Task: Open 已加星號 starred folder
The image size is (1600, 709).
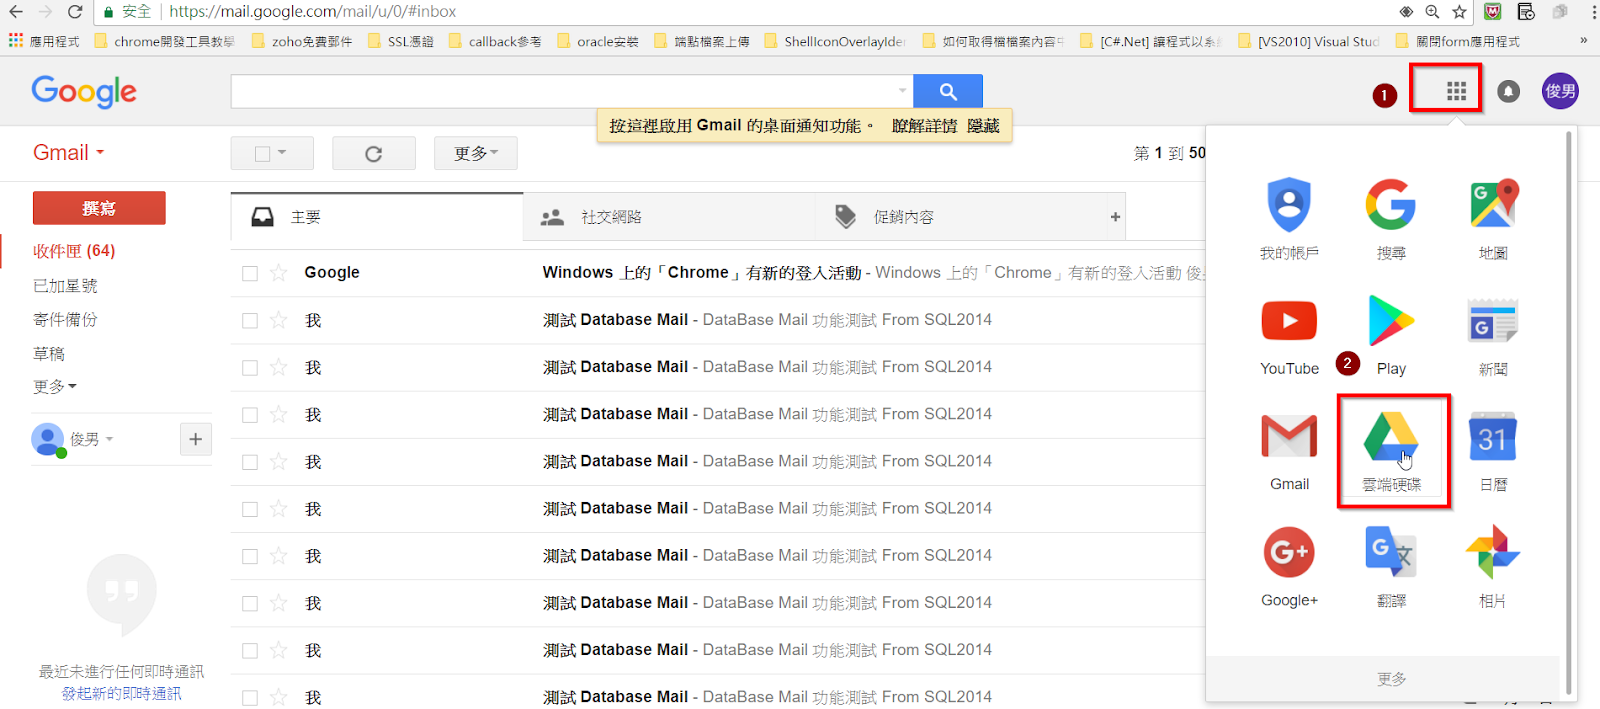Action: pyautogui.click(x=65, y=286)
